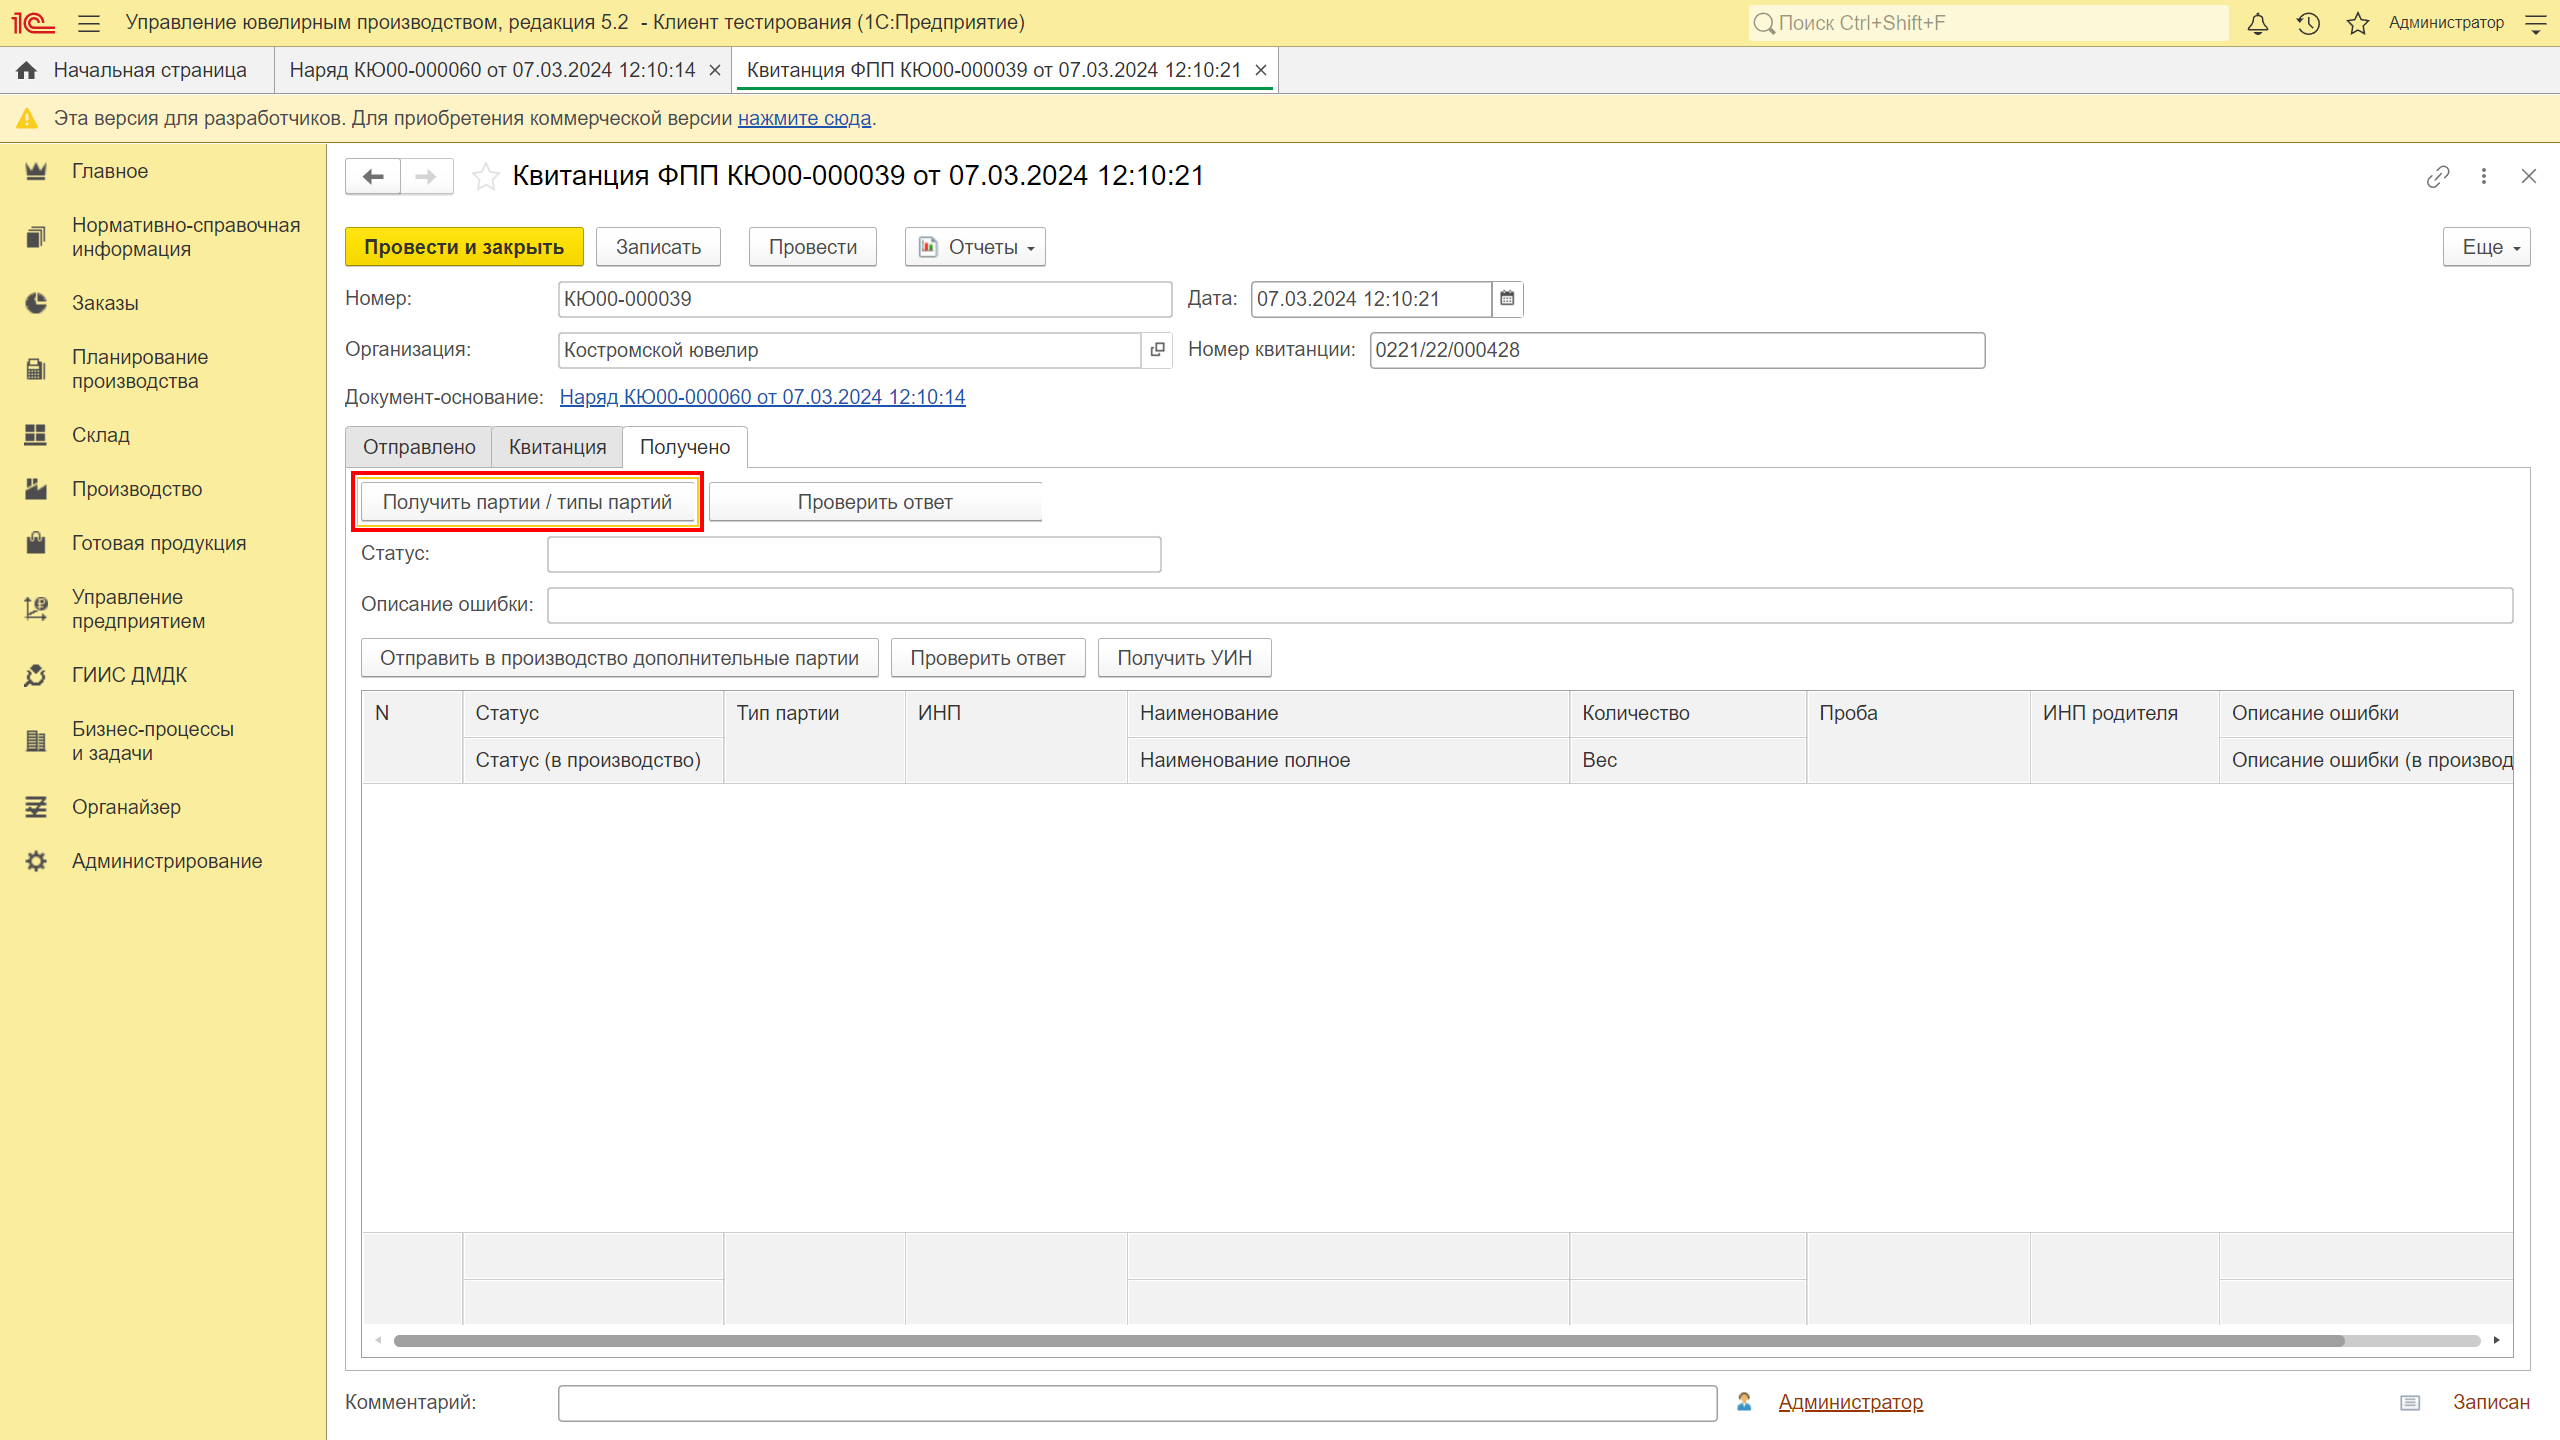2560x1440 pixels.
Task: Click Отправить в производство дополнительные партии
Action: tap(619, 658)
